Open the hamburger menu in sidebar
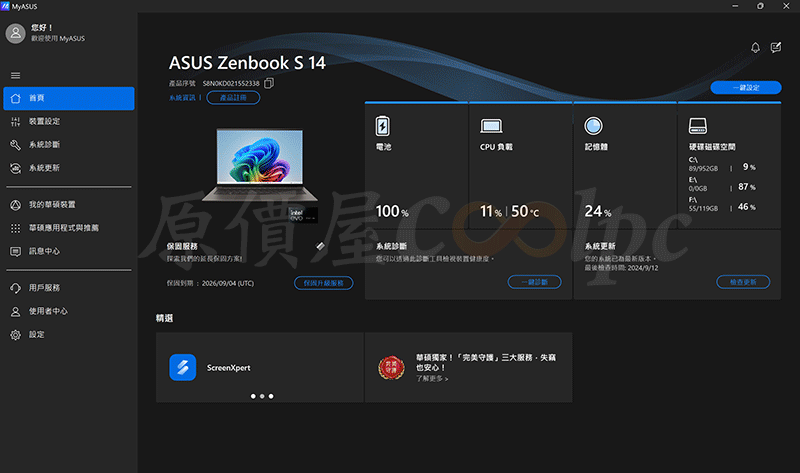This screenshot has width=800, height=473. [15, 76]
